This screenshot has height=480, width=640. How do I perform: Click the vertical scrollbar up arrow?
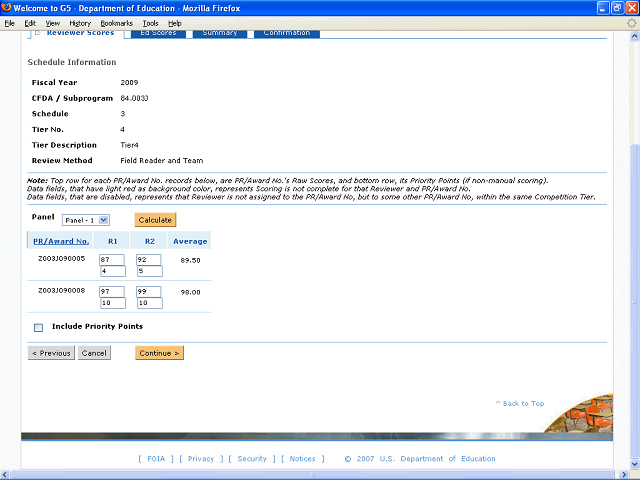[634, 36]
